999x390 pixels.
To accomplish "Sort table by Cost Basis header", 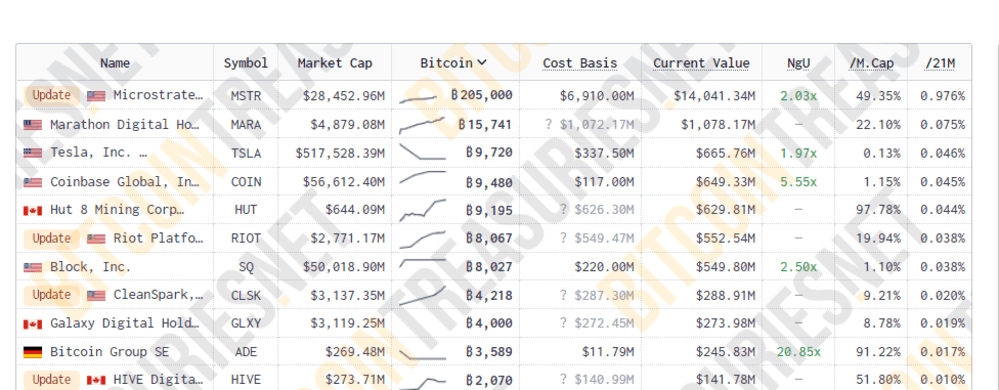I will click(580, 63).
